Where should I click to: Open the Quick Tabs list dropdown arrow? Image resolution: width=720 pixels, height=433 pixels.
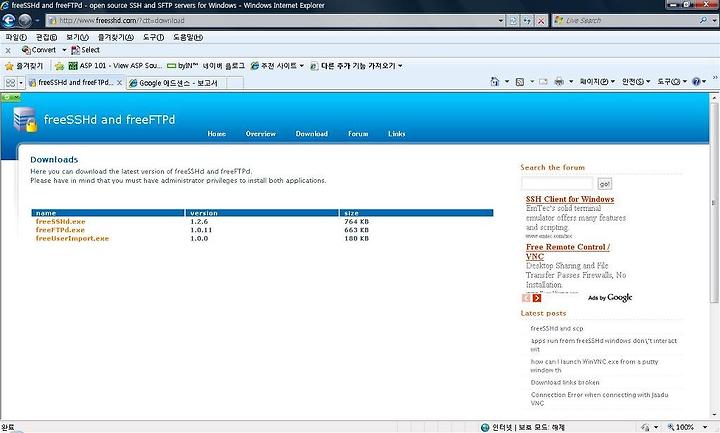21,83
